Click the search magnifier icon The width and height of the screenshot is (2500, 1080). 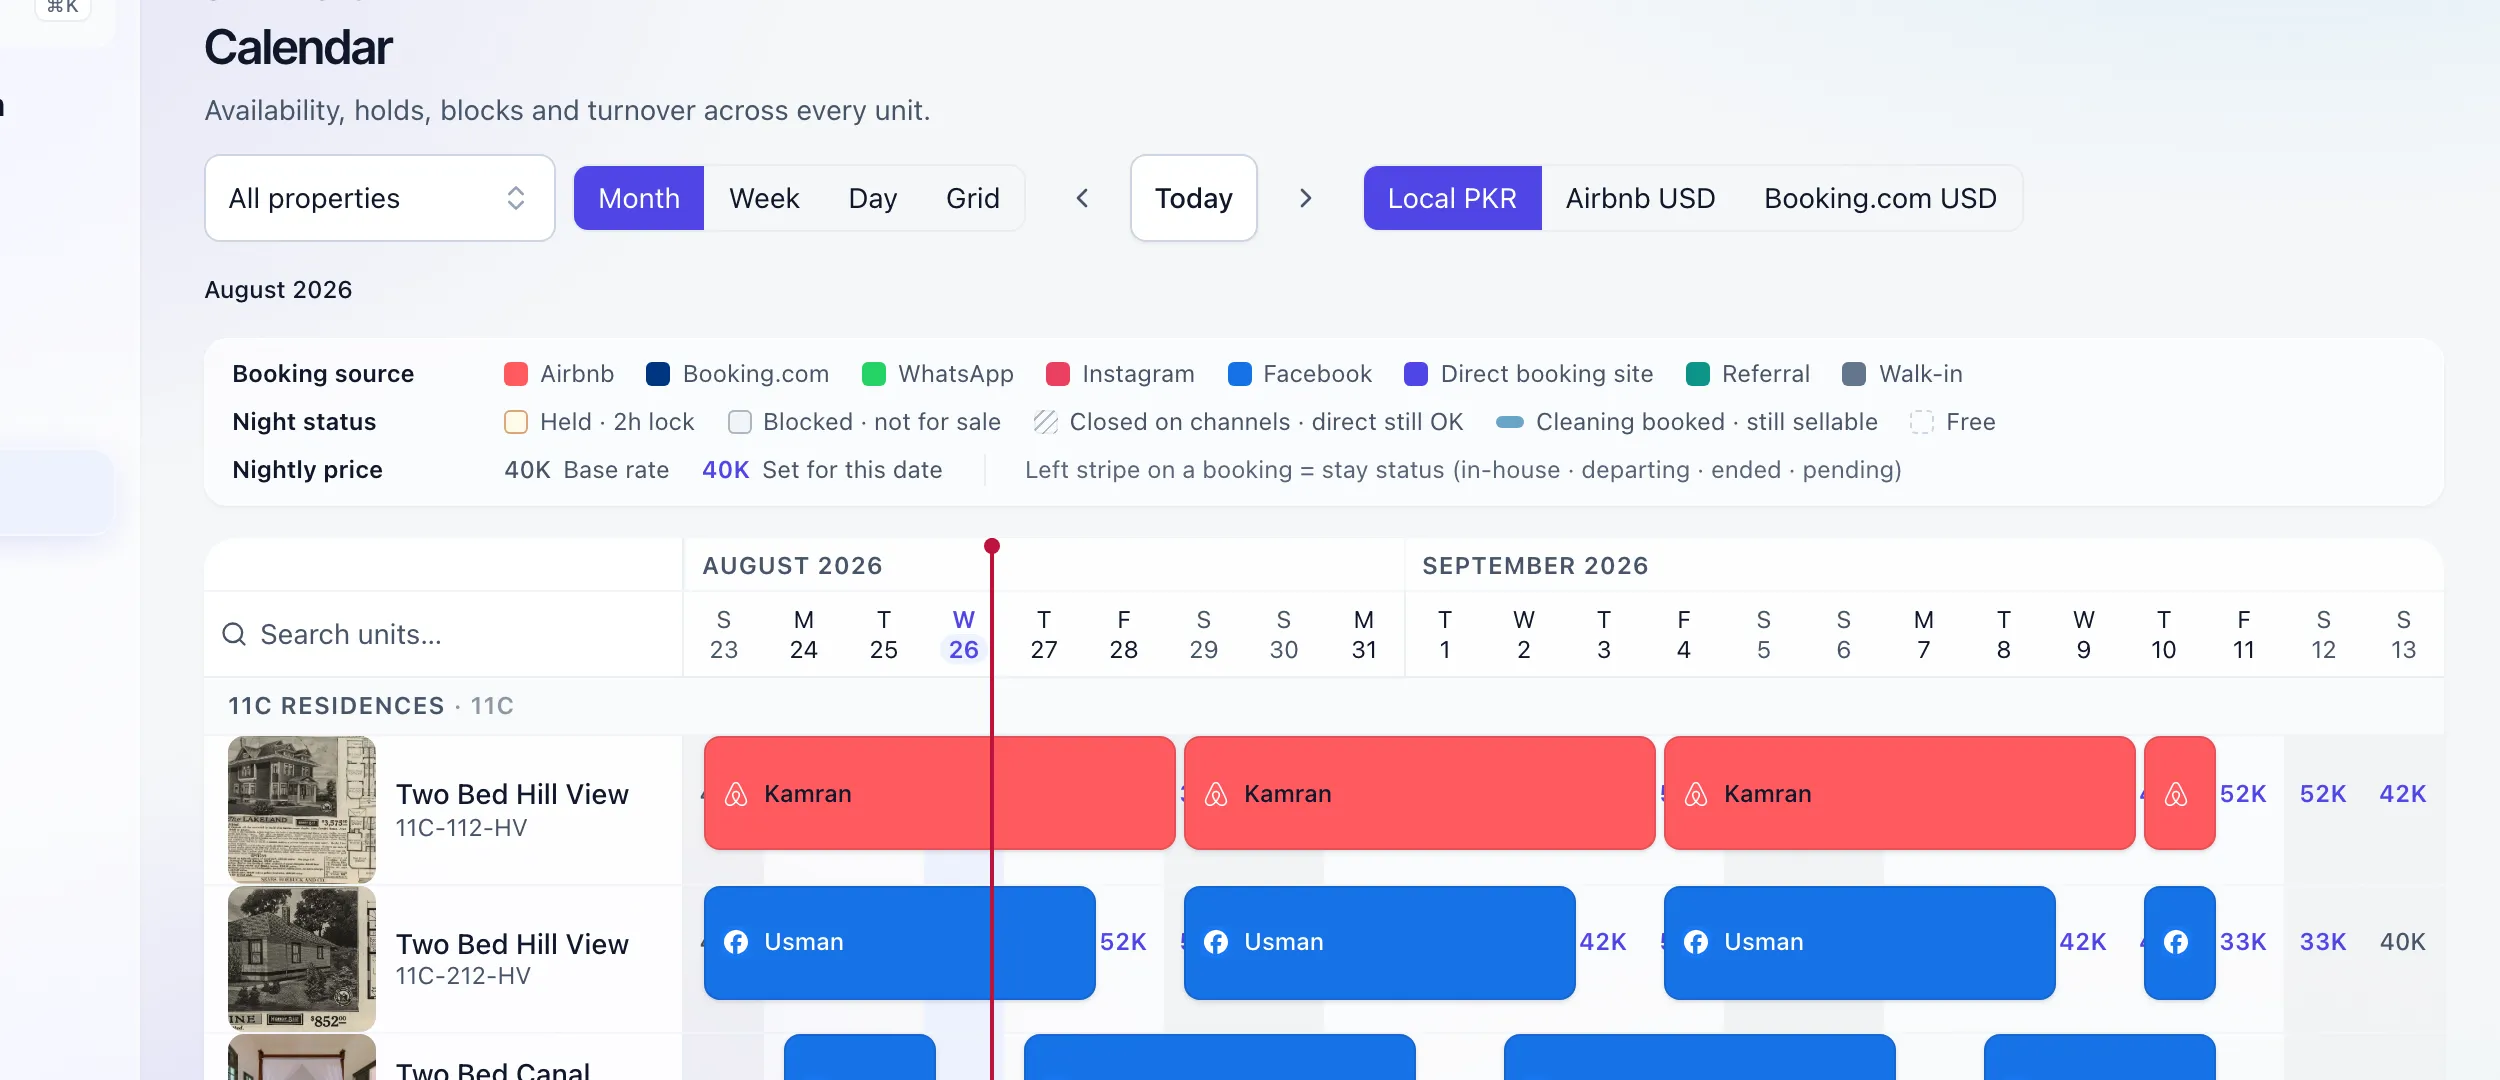[234, 634]
